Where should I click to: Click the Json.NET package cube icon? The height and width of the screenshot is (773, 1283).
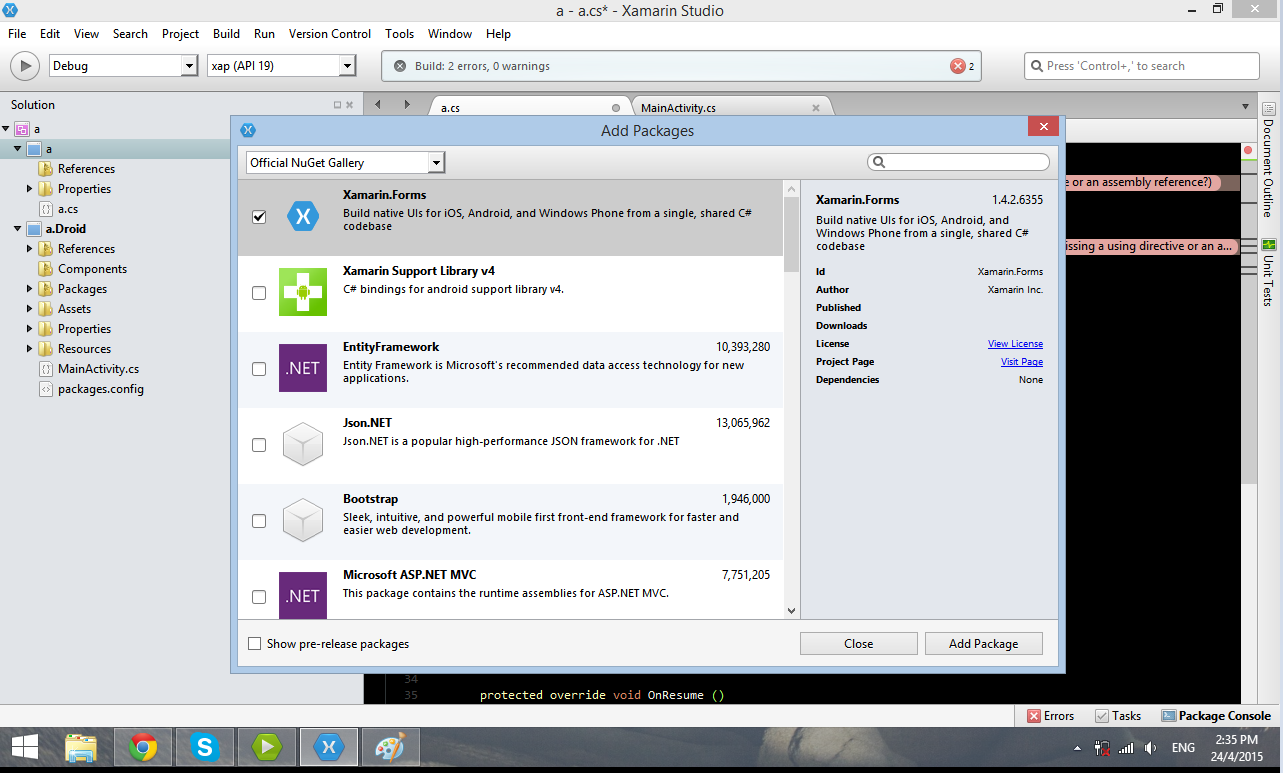coord(303,444)
